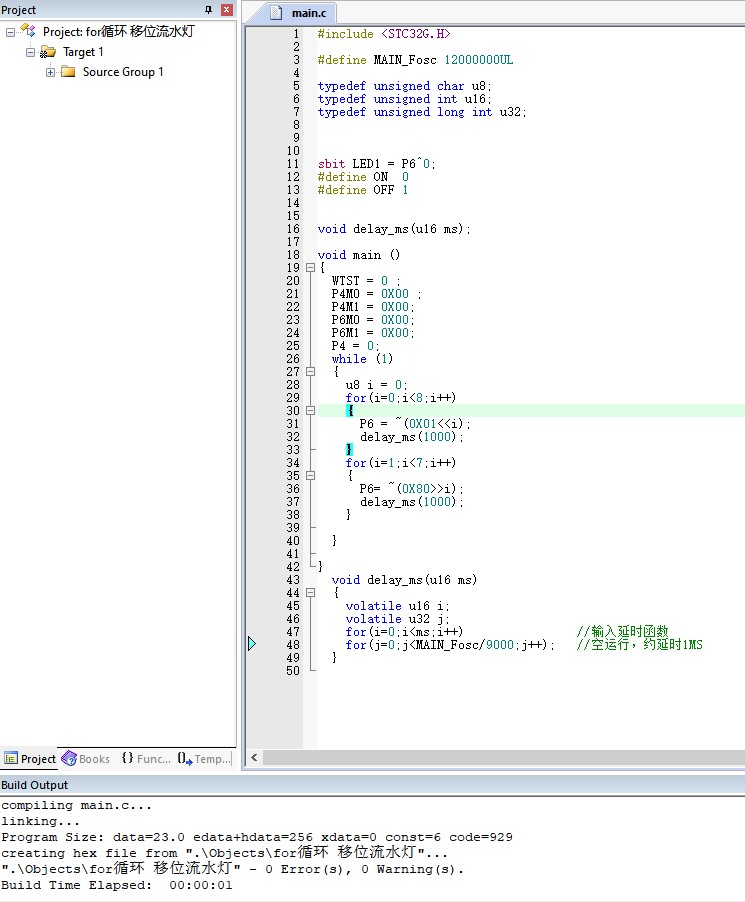The width and height of the screenshot is (745, 902).
Task: Collapse the Target 1 tree node
Action: (x=30, y=52)
